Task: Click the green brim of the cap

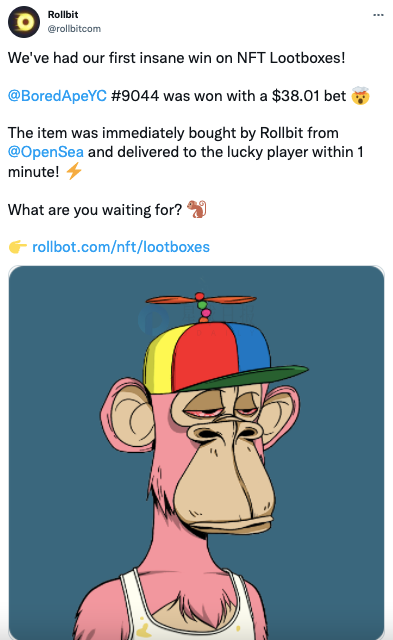Action: click(x=245, y=376)
